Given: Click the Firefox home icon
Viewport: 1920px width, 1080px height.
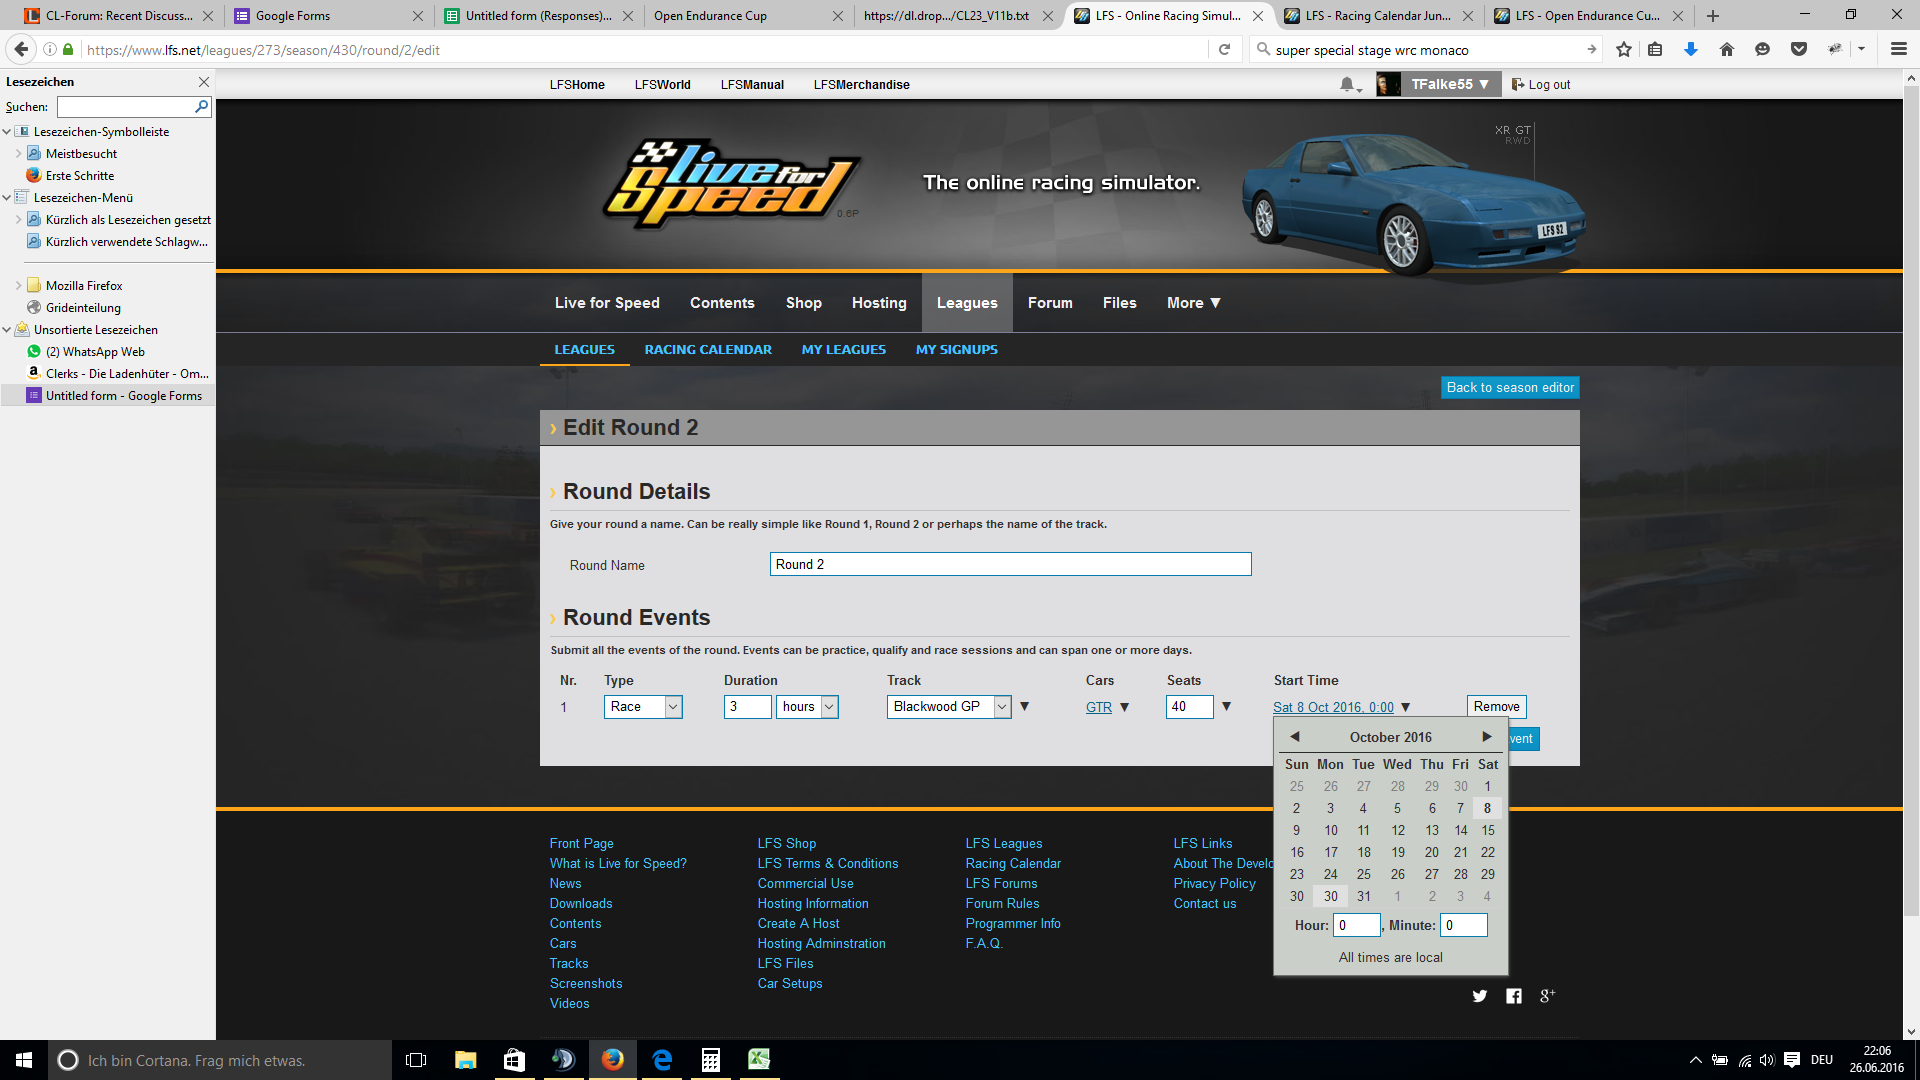Looking at the screenshot, I should (x=1727, y=50).
